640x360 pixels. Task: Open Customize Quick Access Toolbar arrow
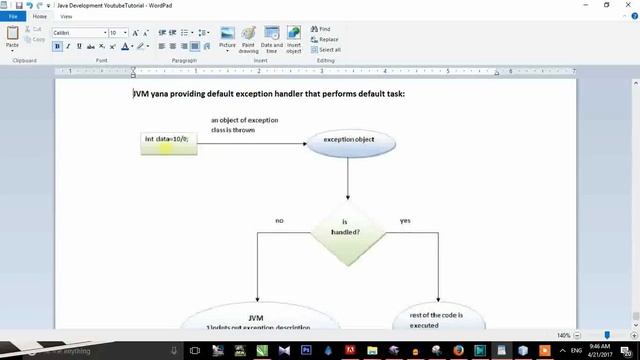pyautogui.click(x=48, y=6)
